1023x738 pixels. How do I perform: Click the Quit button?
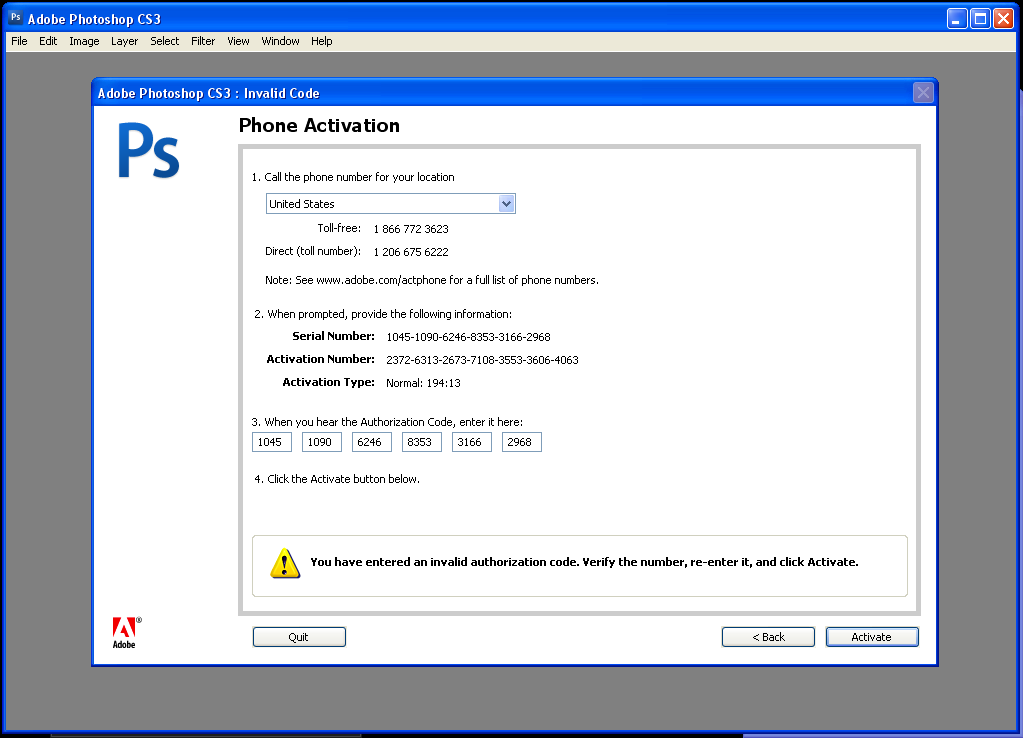299,637
